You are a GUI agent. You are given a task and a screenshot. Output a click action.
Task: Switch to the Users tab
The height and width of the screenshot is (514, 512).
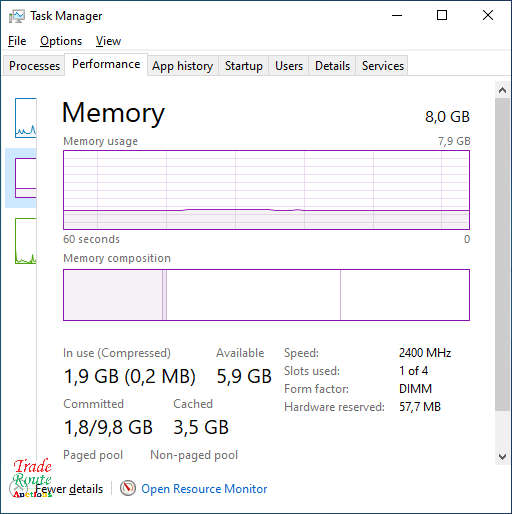(289, 66)
